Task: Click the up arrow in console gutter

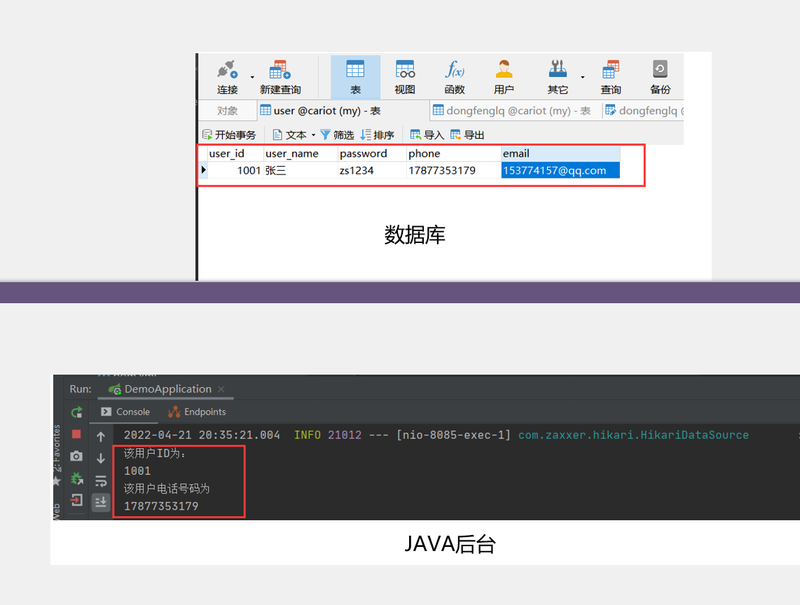Action: 101,437
